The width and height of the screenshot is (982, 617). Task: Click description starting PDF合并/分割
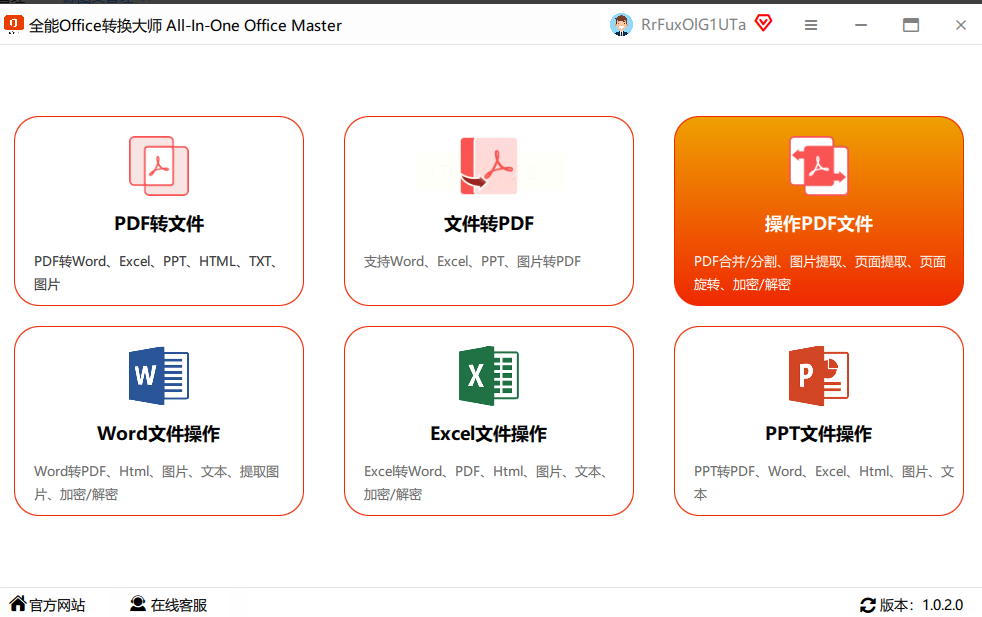(x=820, y=273)
